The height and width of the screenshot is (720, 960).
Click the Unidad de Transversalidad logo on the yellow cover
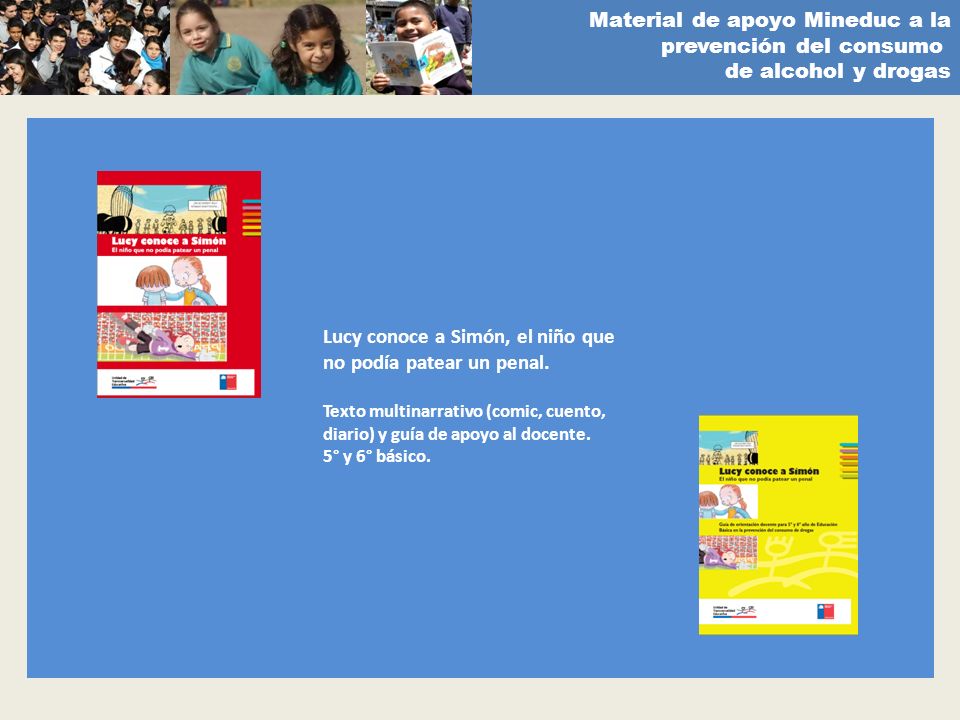pyautogui.click(x=734, y=611)
